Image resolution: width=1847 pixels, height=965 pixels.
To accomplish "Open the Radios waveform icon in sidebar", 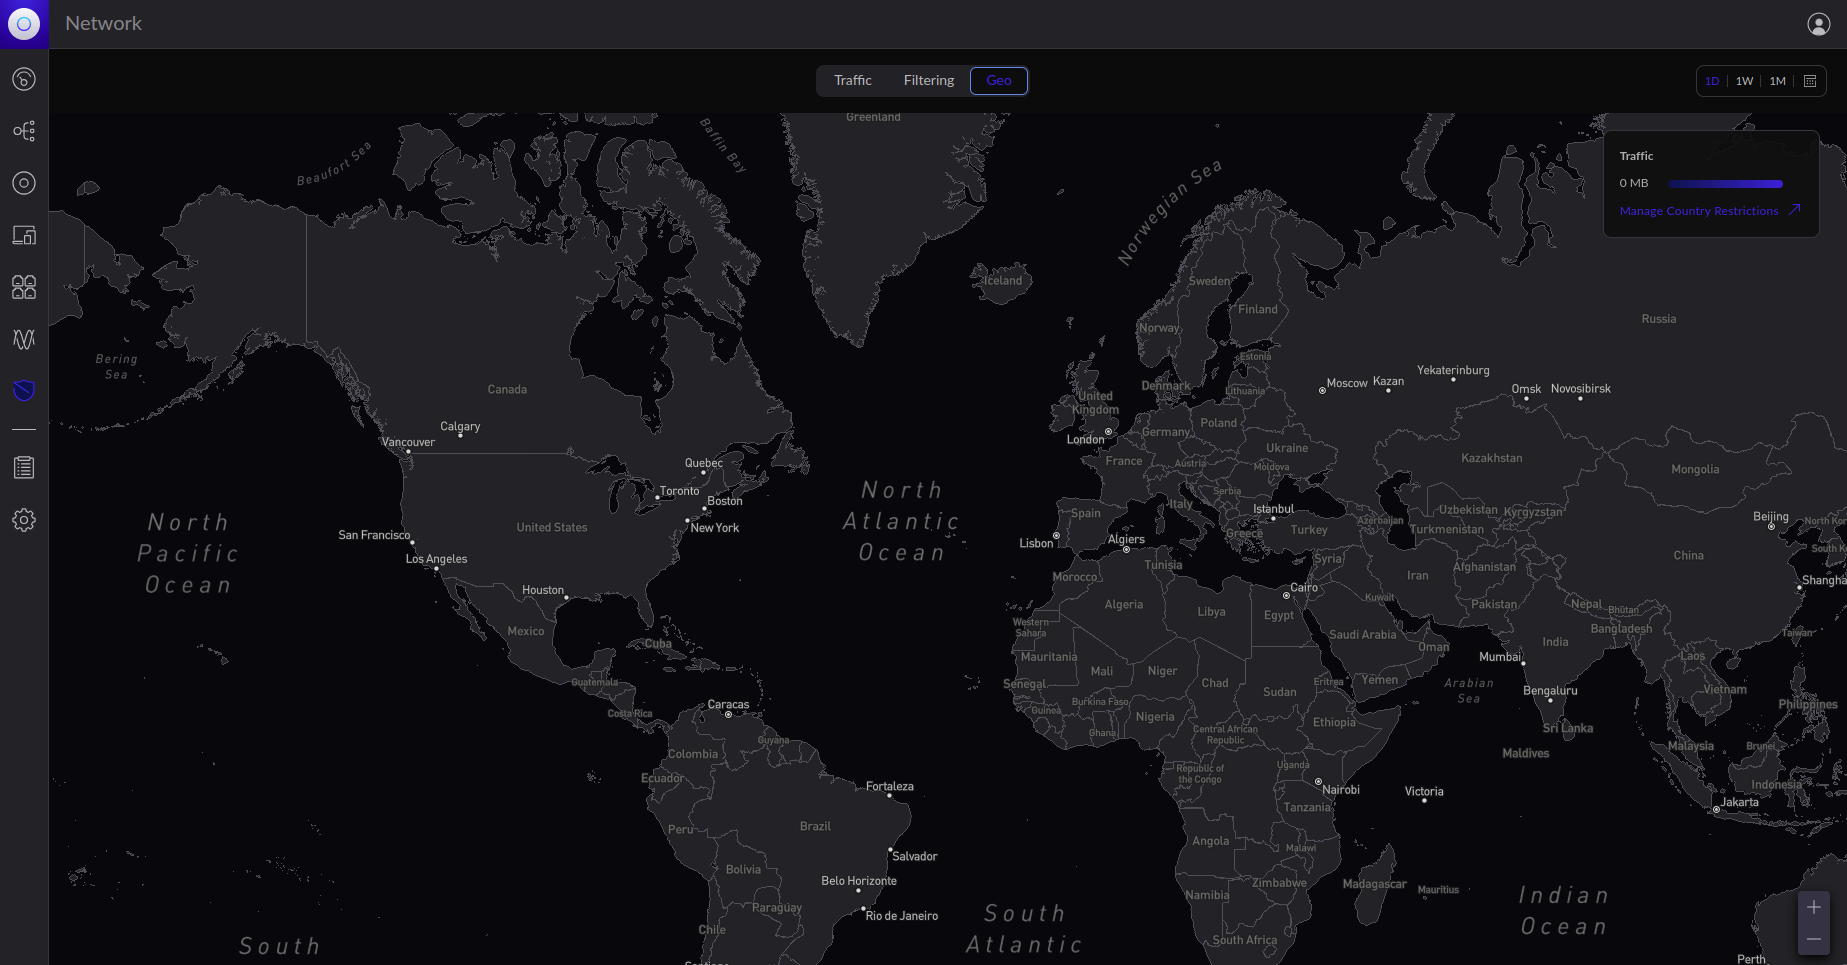I will (24, 339).
